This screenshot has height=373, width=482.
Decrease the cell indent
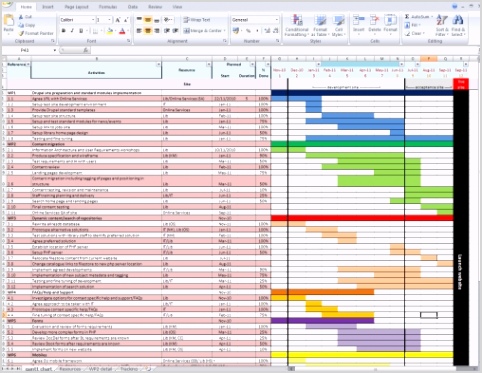167,31
